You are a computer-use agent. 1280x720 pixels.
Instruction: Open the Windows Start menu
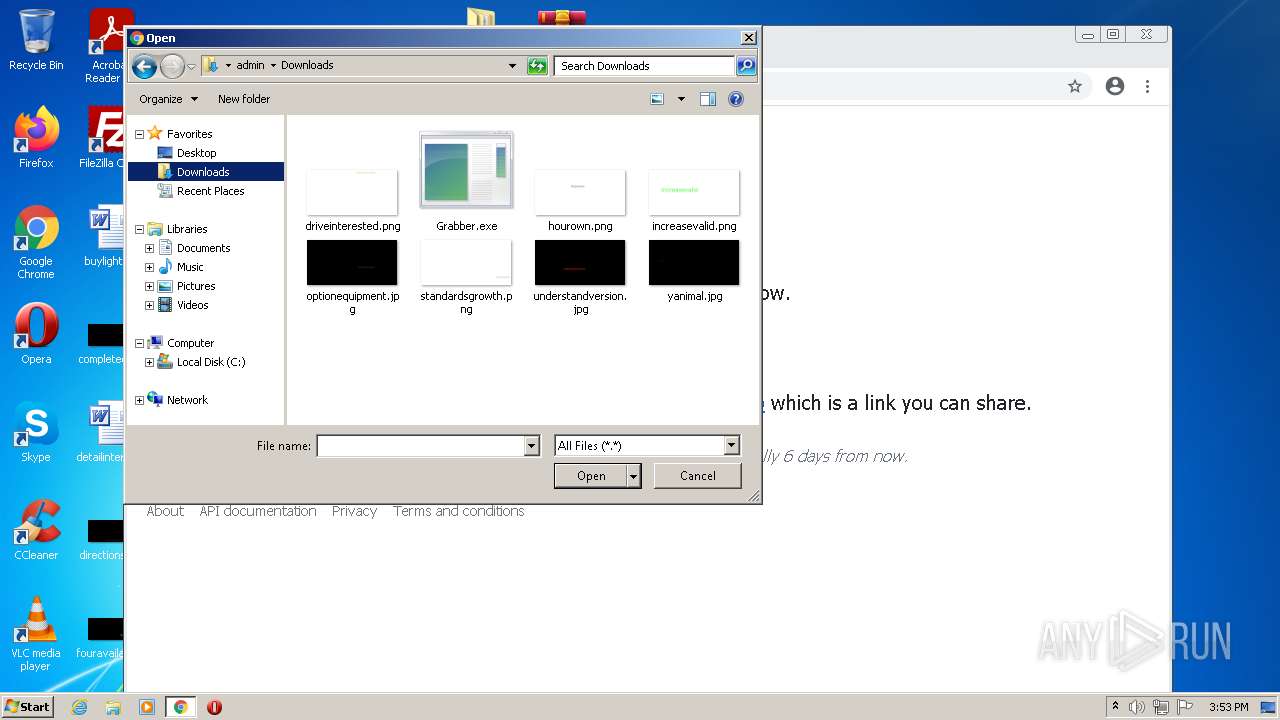(28, 706)
